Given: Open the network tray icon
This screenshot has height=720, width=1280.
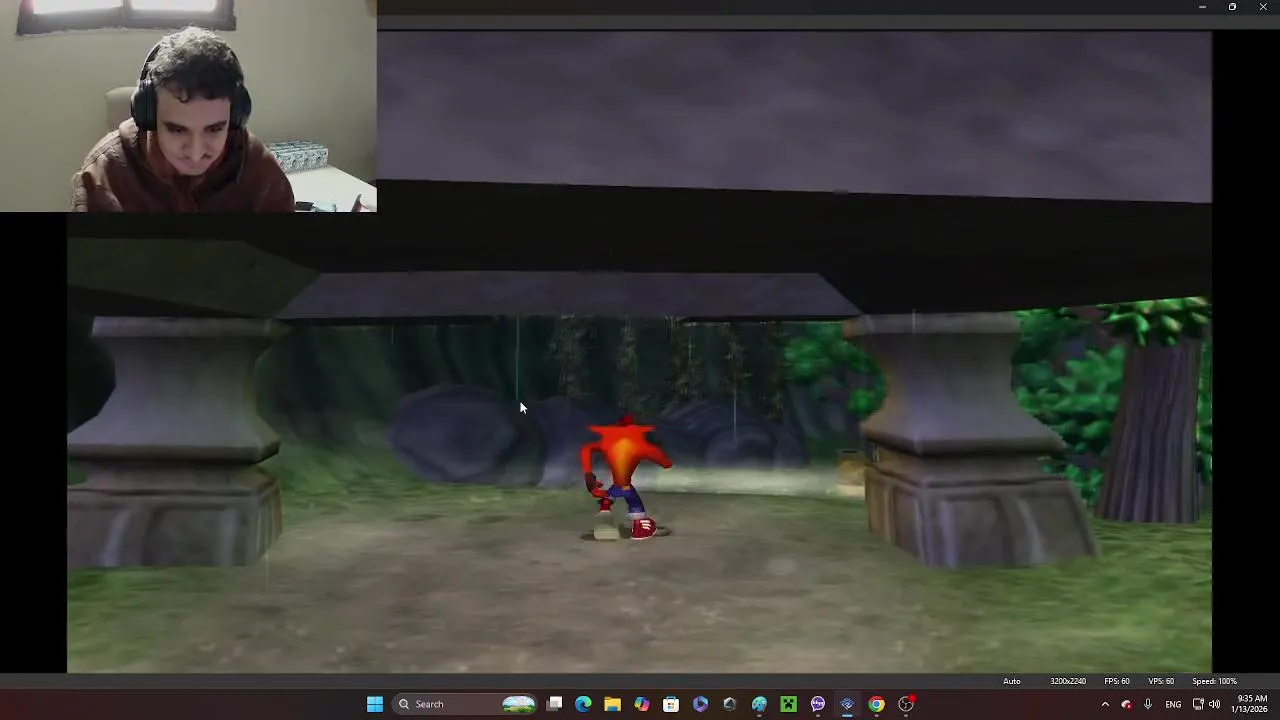Looking at the screenshot, I should [x=1198, y=704].
